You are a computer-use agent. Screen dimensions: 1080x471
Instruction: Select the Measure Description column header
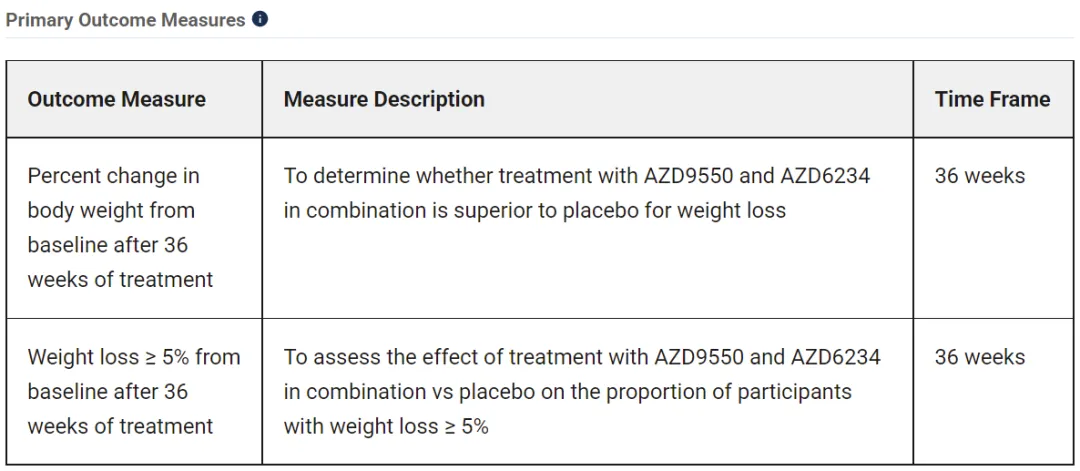384,99
